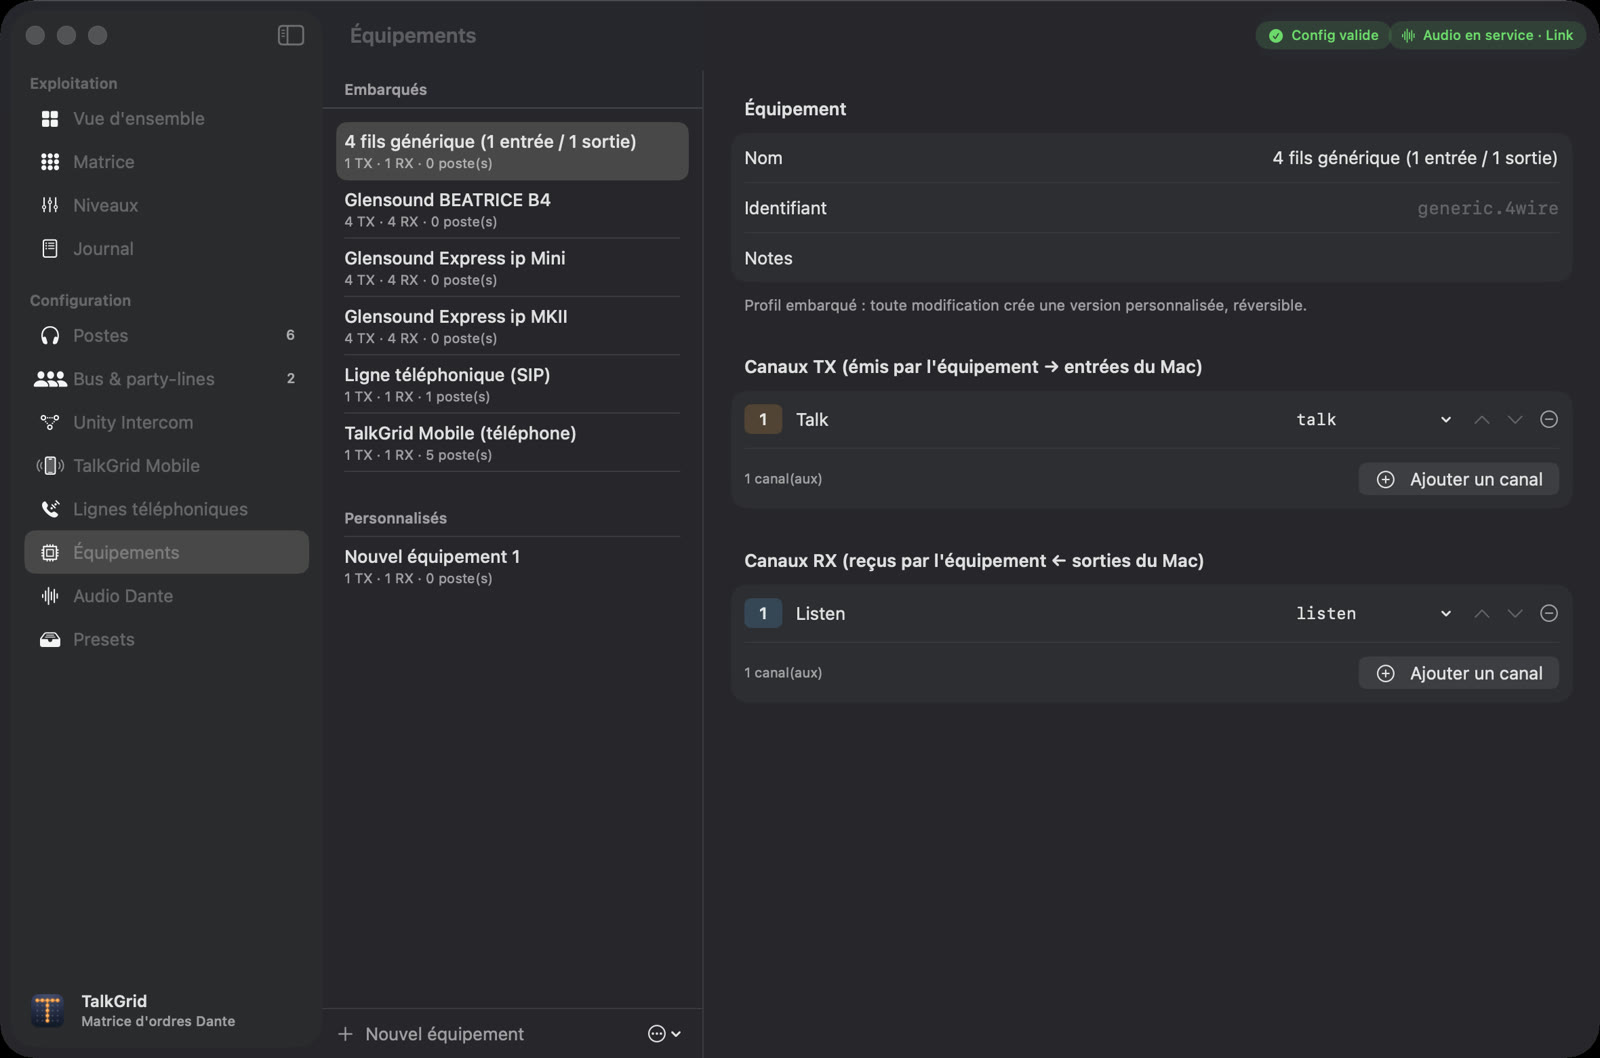Click the generic.4wire identifier value
The image size is (1600, 1058).
point(1487,208)
